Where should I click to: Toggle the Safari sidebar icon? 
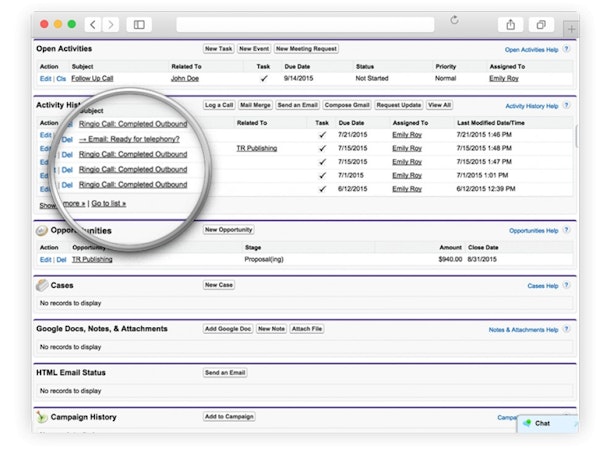pos(139,25)
